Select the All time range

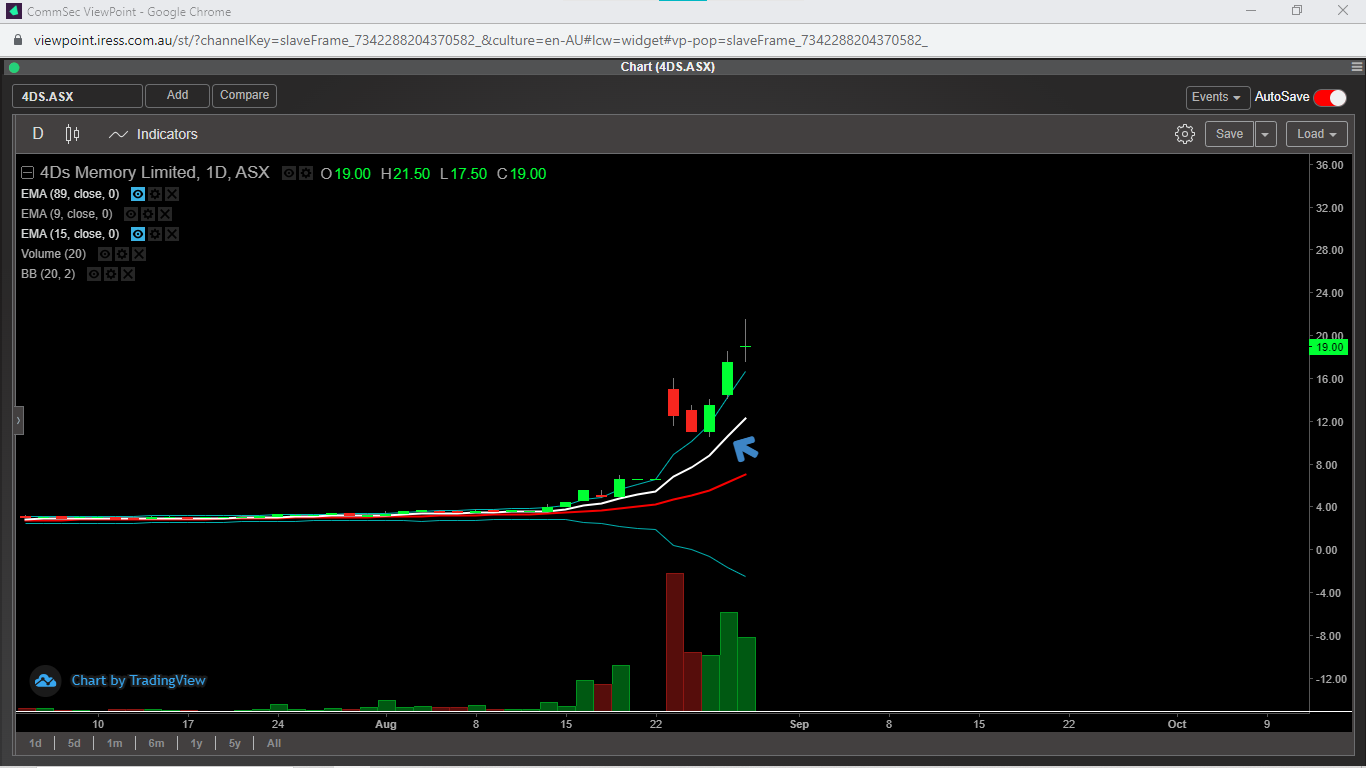274,743
